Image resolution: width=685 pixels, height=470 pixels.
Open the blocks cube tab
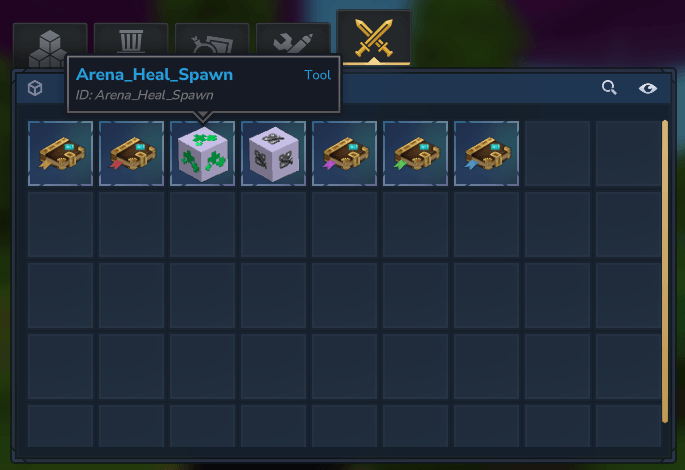[x=50, y=45]
